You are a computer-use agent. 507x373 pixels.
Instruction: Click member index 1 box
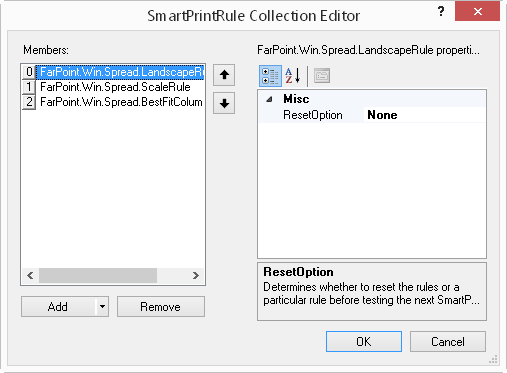click(x=29, y=87)
